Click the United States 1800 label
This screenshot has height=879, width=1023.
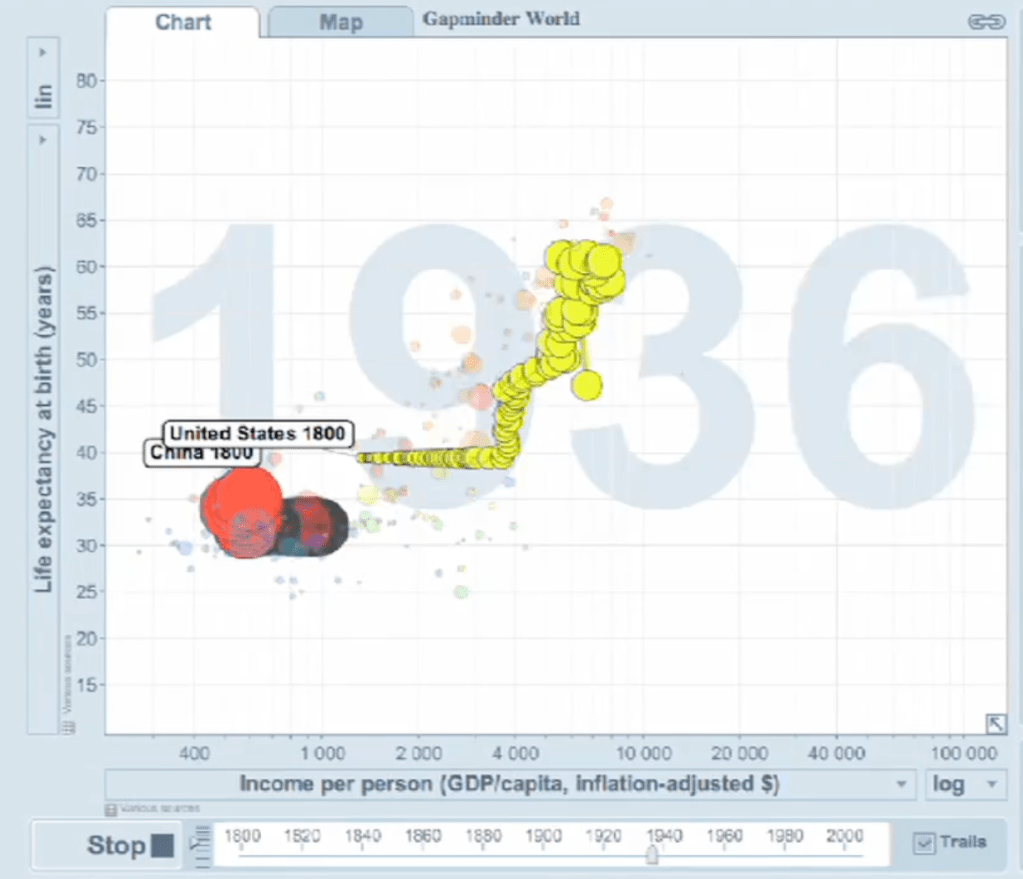tap(257, 433)
